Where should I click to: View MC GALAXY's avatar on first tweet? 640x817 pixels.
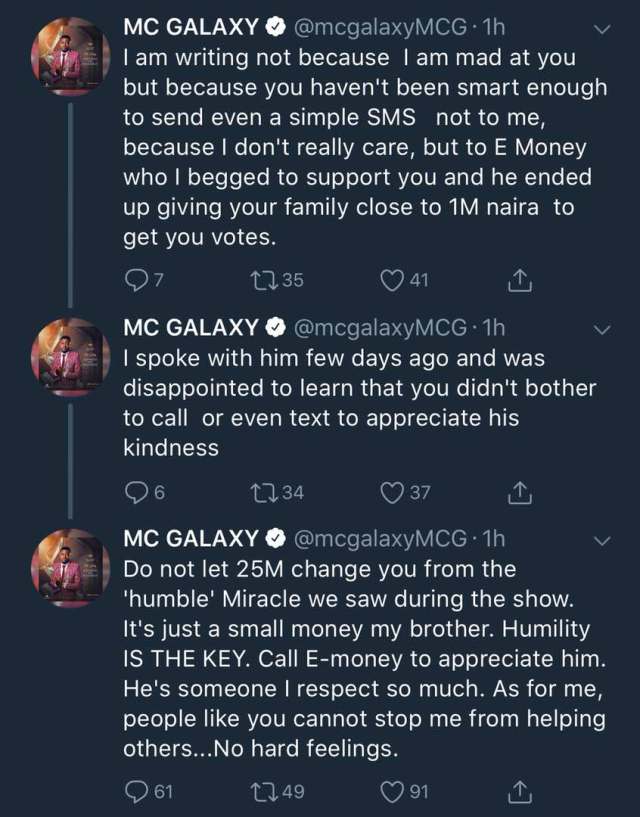(70, 58)
